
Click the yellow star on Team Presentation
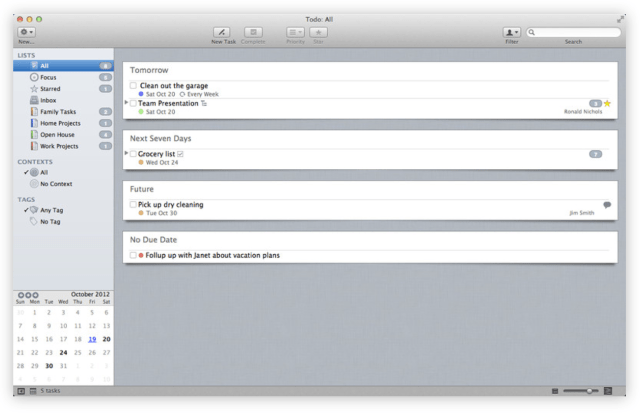[607, 103]
